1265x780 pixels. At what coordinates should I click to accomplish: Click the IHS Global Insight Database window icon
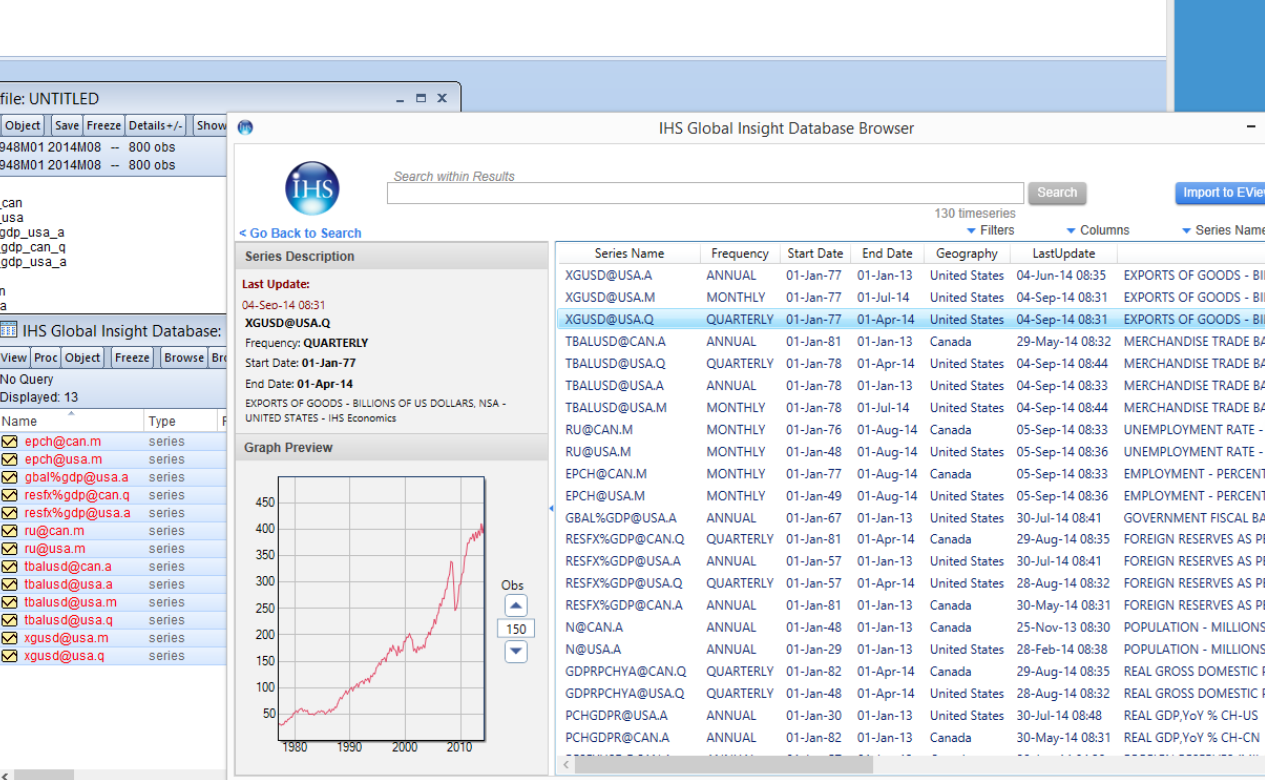coord(8,330)
